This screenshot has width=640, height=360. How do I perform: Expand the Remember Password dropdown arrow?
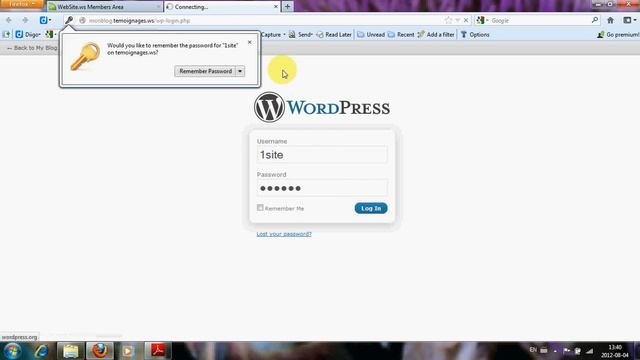click(240, 71)
